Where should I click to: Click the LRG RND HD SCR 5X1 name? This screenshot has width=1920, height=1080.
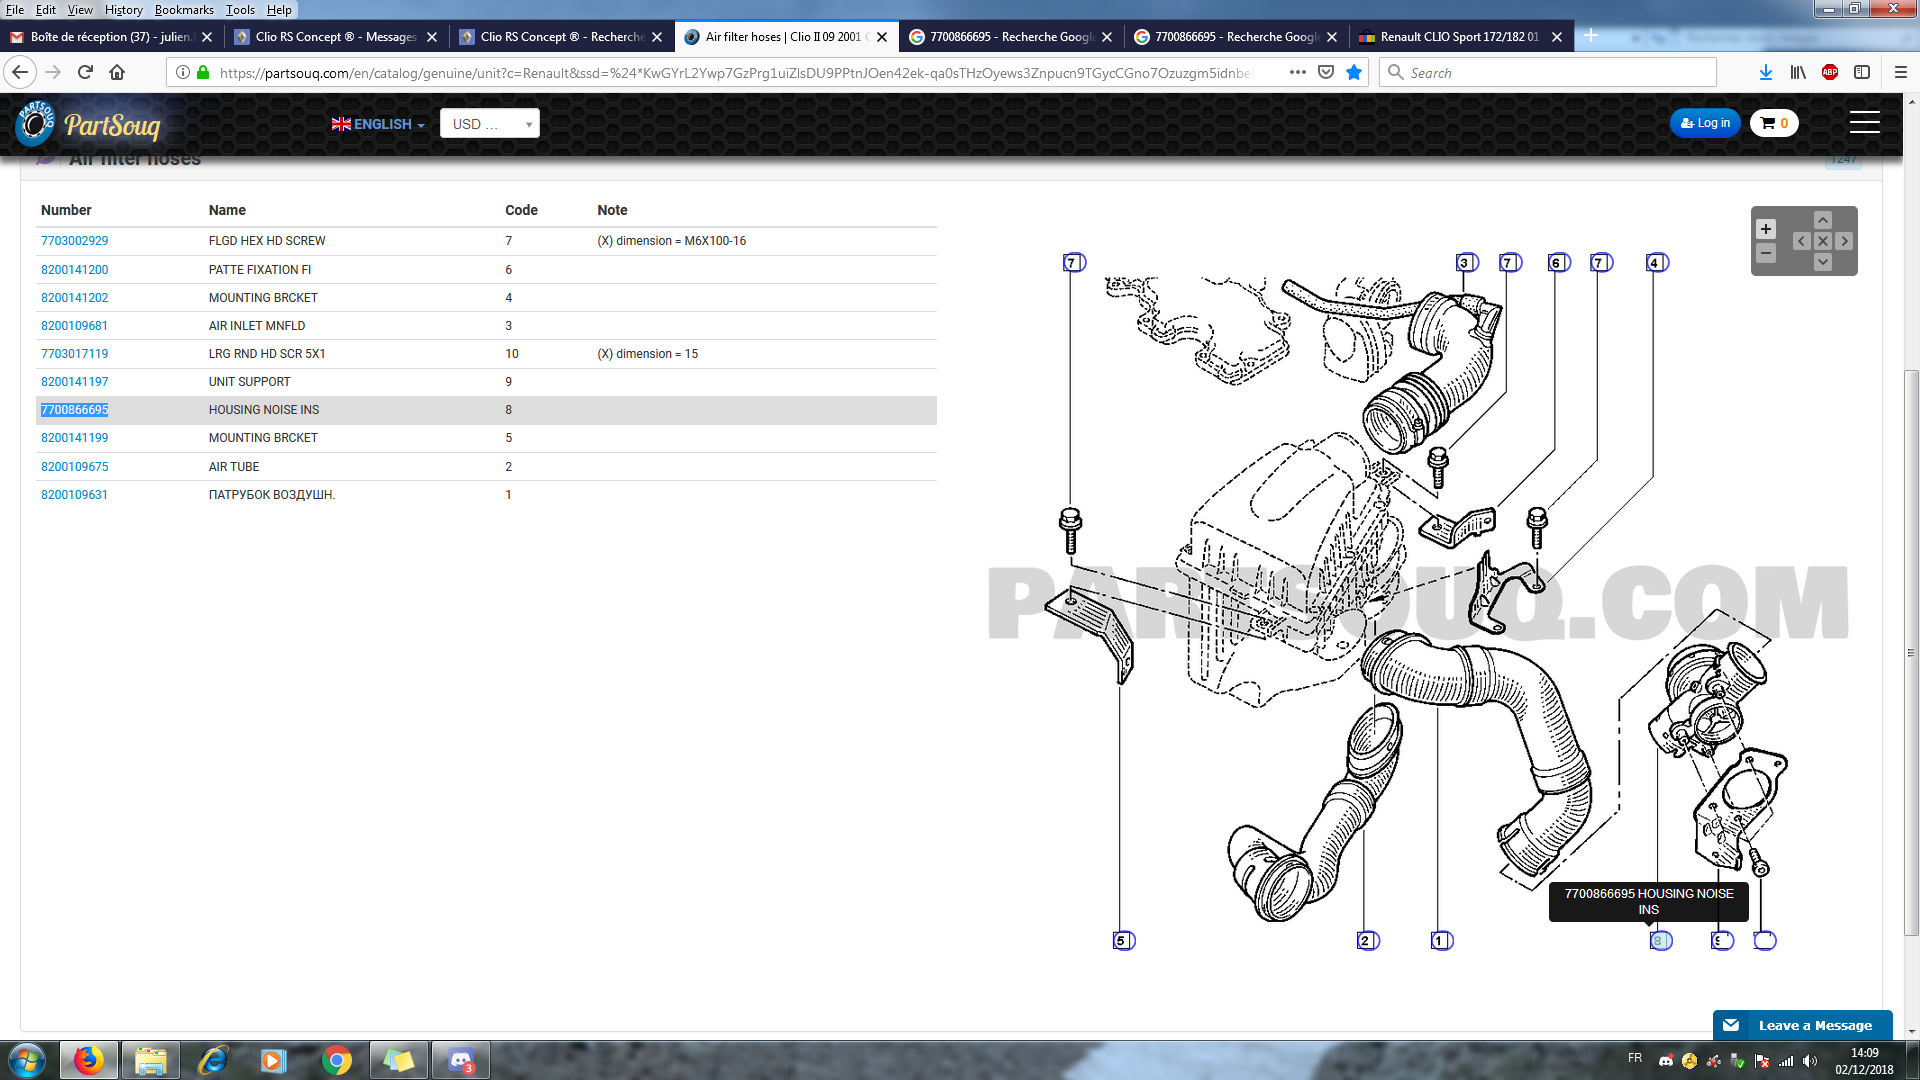tap(267, 354)
